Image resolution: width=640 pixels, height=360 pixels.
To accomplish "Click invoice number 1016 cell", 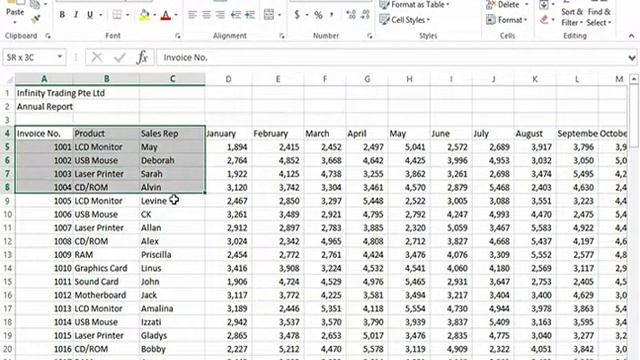I will 44,349.
